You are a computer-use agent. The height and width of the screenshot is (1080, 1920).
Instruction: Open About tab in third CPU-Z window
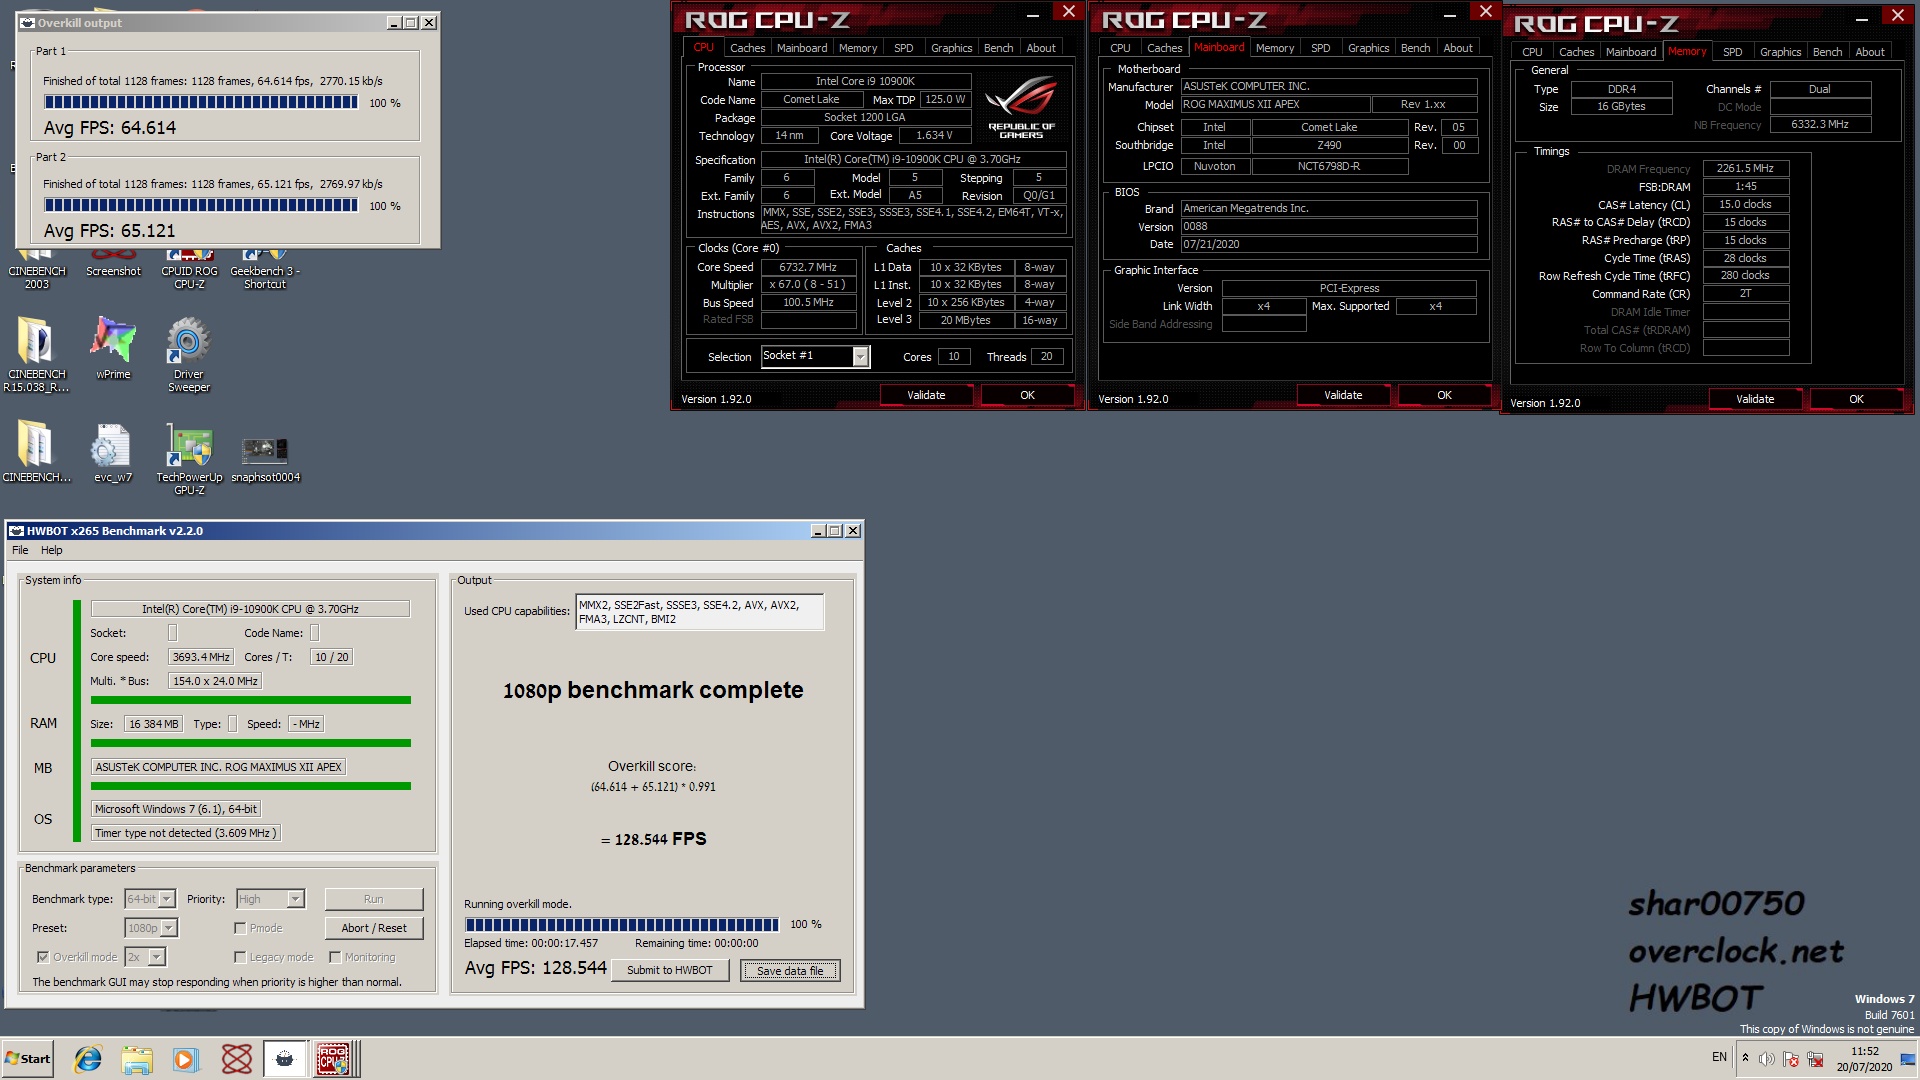coord(1870,52)
